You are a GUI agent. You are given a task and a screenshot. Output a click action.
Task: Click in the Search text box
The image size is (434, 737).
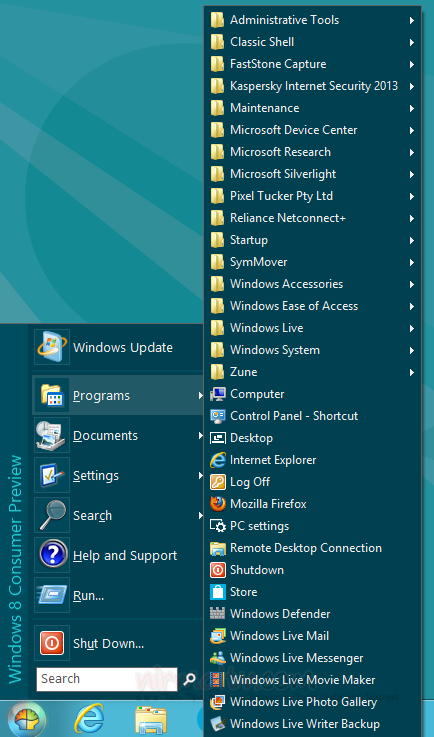(x=107, y=679)
